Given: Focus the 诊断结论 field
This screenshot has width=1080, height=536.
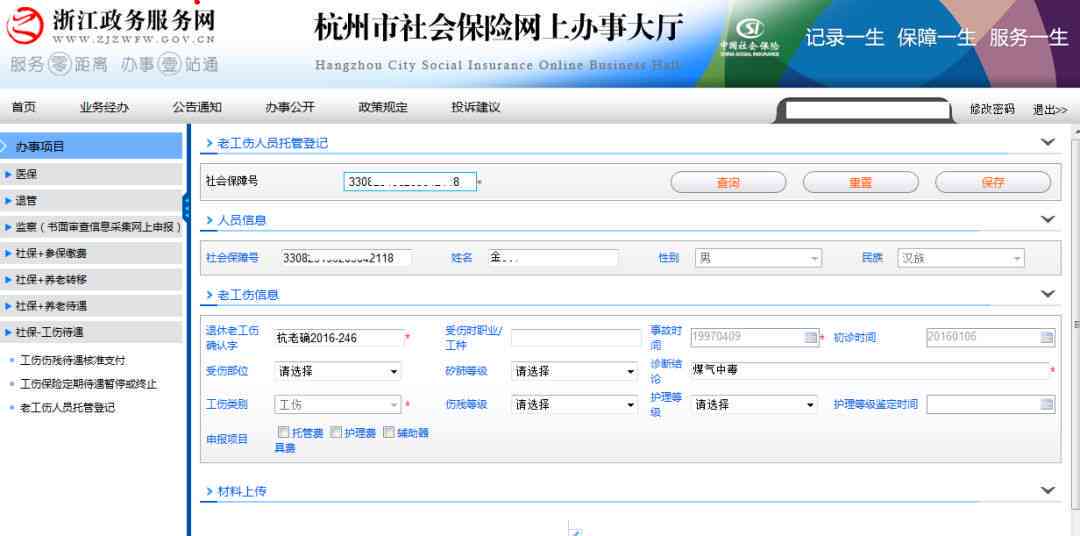Looking at the screenshot, I should click(x=870, y=371).
